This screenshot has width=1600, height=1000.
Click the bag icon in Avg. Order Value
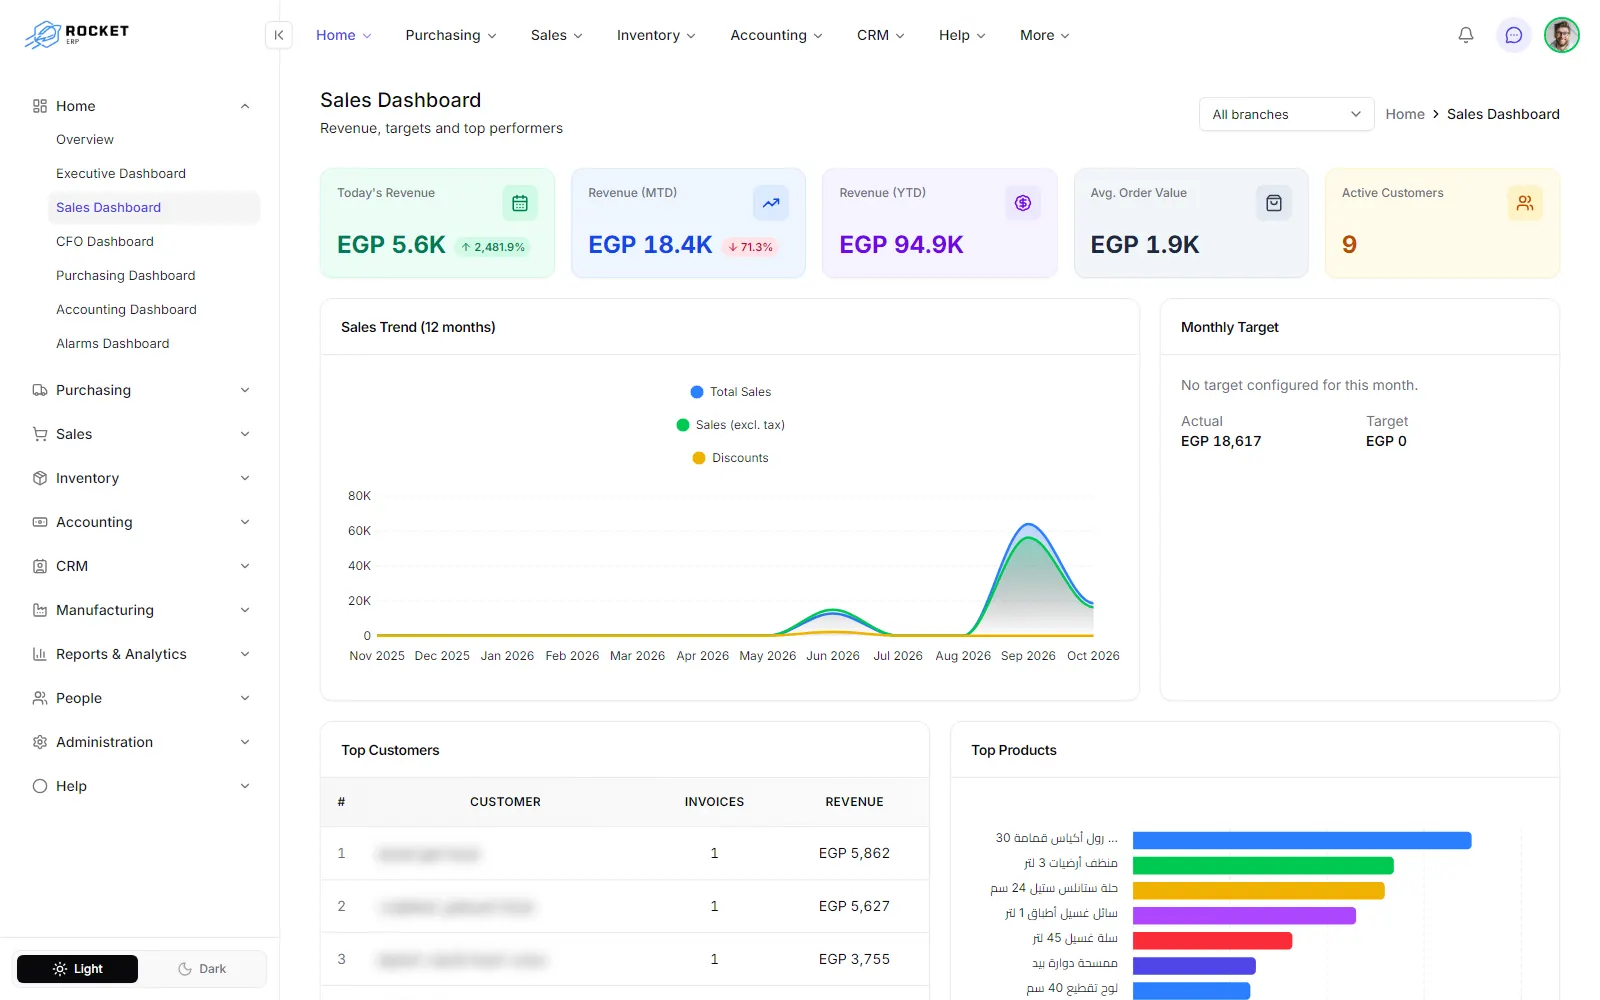(x=1274, y=203)
